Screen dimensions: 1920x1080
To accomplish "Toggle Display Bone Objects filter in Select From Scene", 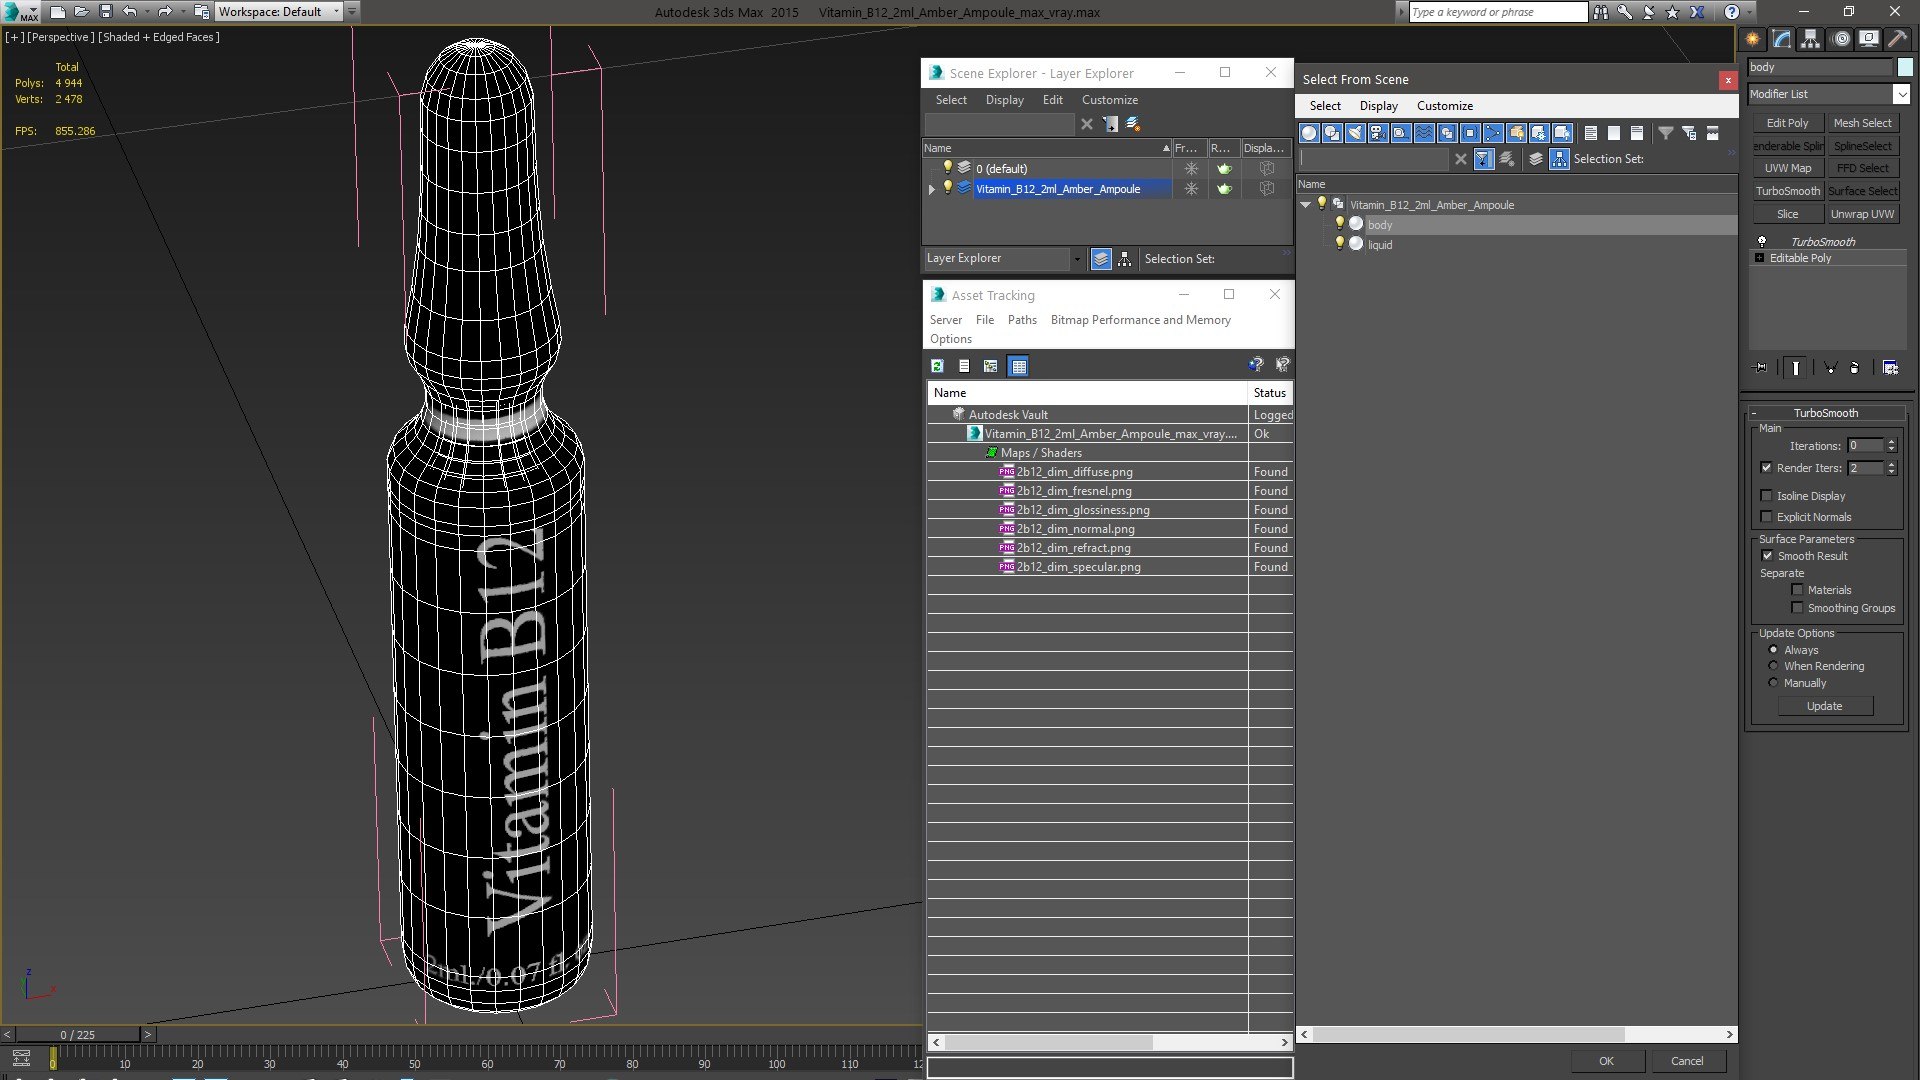I will [x=1493, y=133].
